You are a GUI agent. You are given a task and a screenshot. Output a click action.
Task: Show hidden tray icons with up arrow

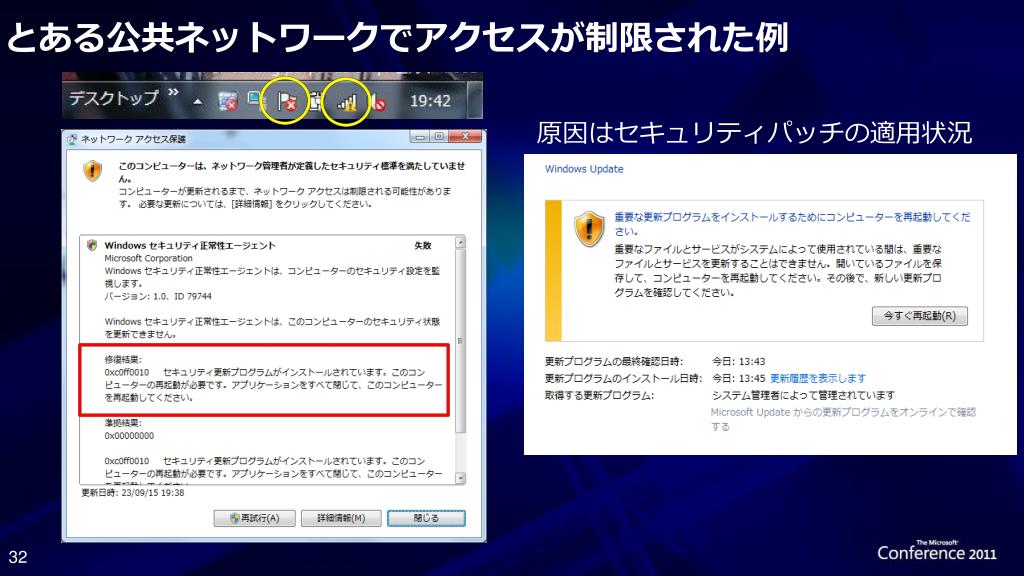[x=198, y=101]
